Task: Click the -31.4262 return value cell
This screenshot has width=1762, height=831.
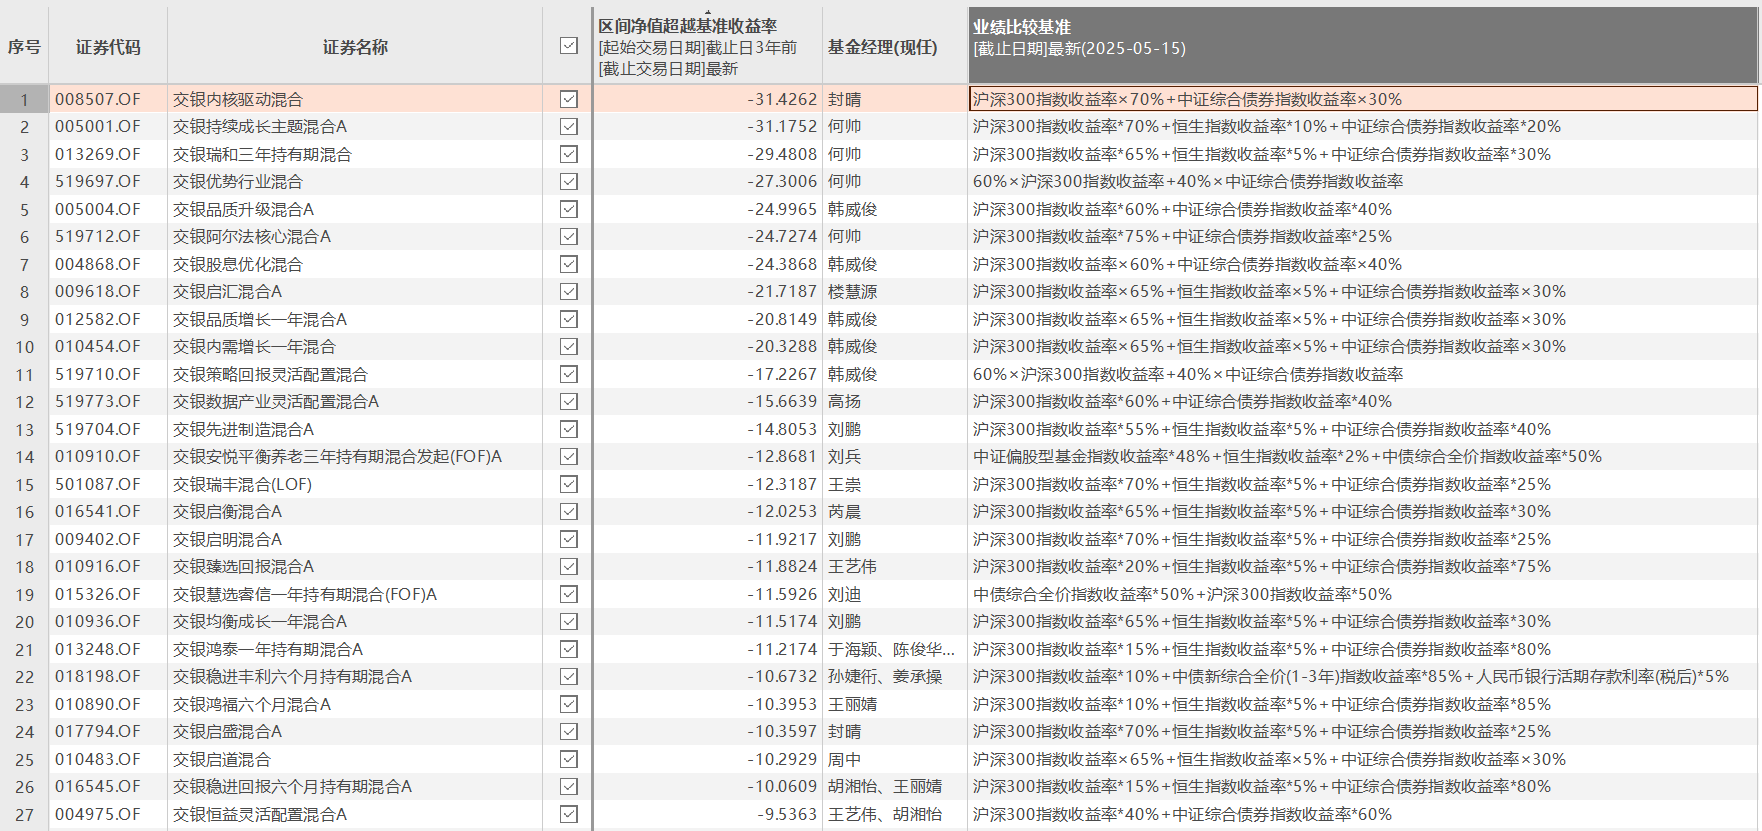Action: [x=782, y=99]
